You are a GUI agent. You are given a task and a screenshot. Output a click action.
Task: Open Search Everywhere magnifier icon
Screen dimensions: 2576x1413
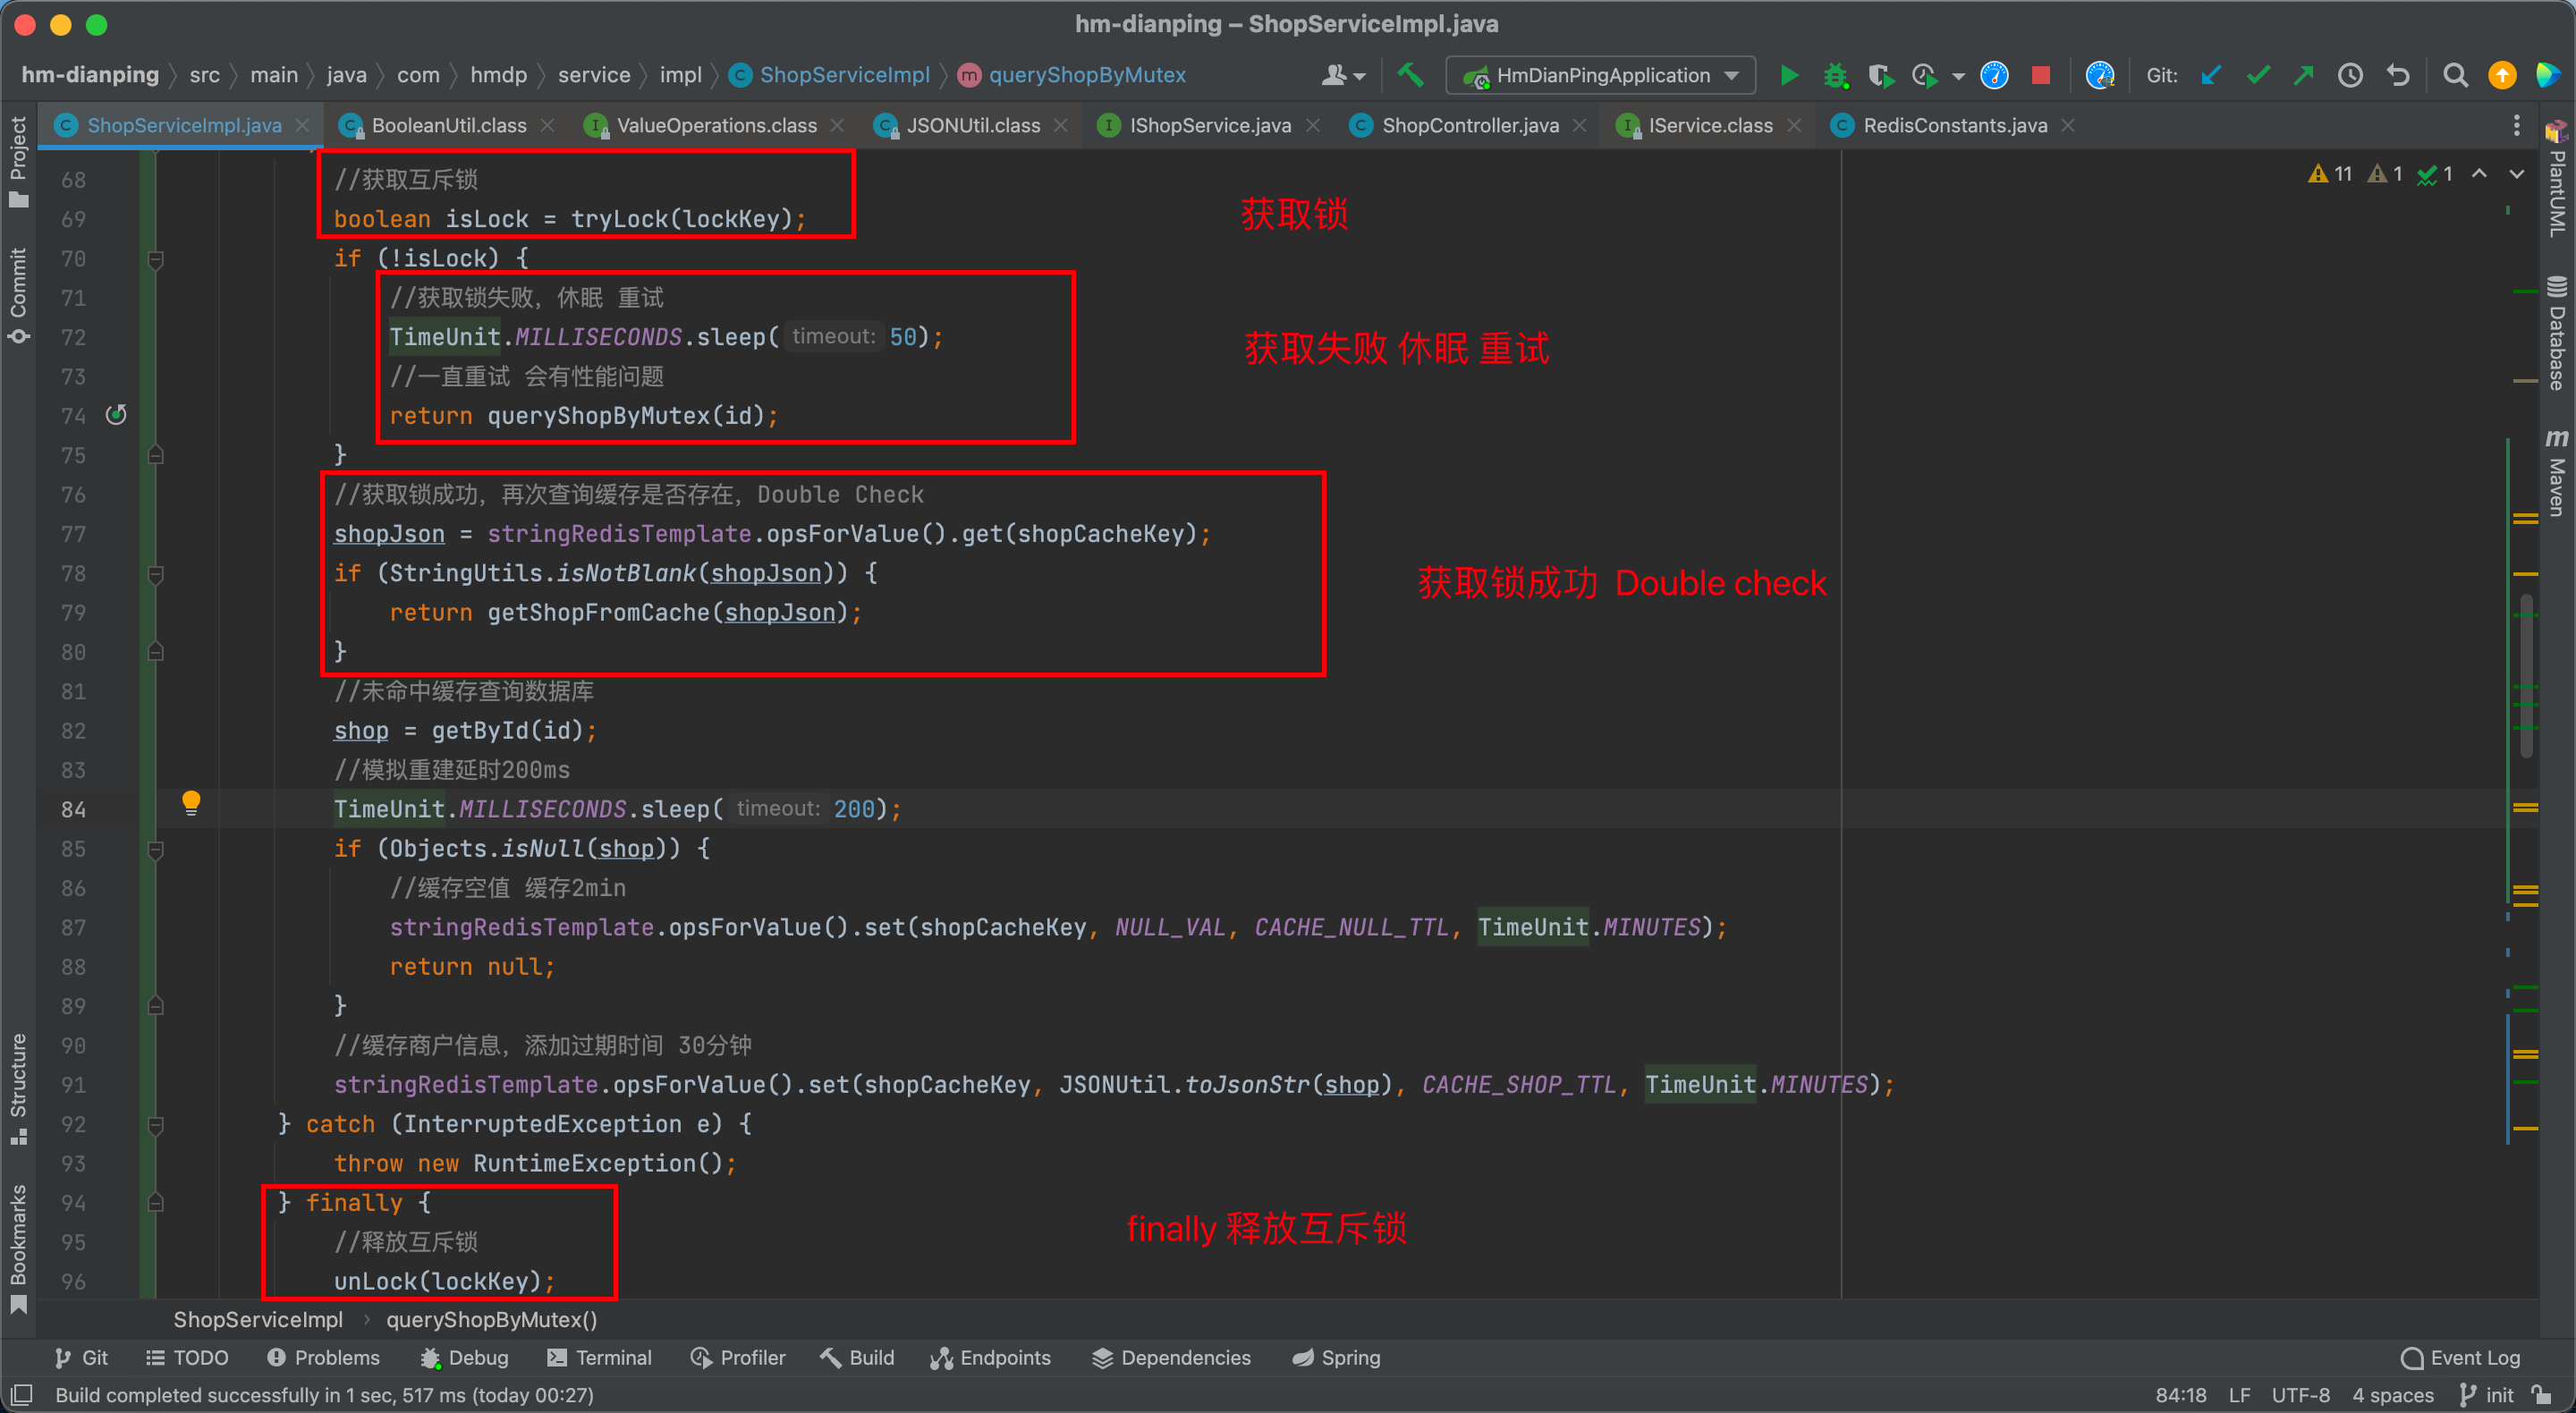[2455, 75]
